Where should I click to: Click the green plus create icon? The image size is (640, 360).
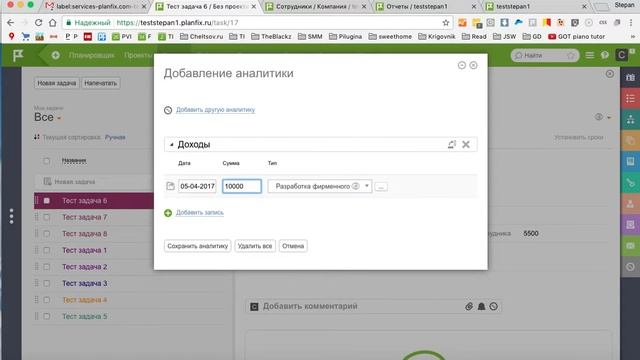coord(56,55)
